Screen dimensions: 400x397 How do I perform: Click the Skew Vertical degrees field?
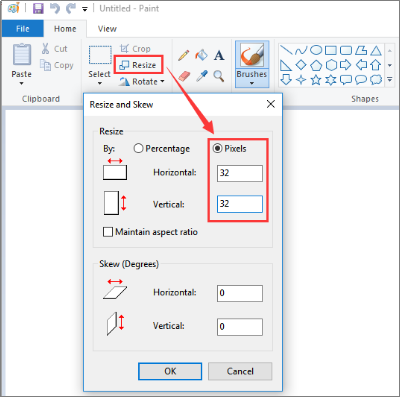point(240,327)
